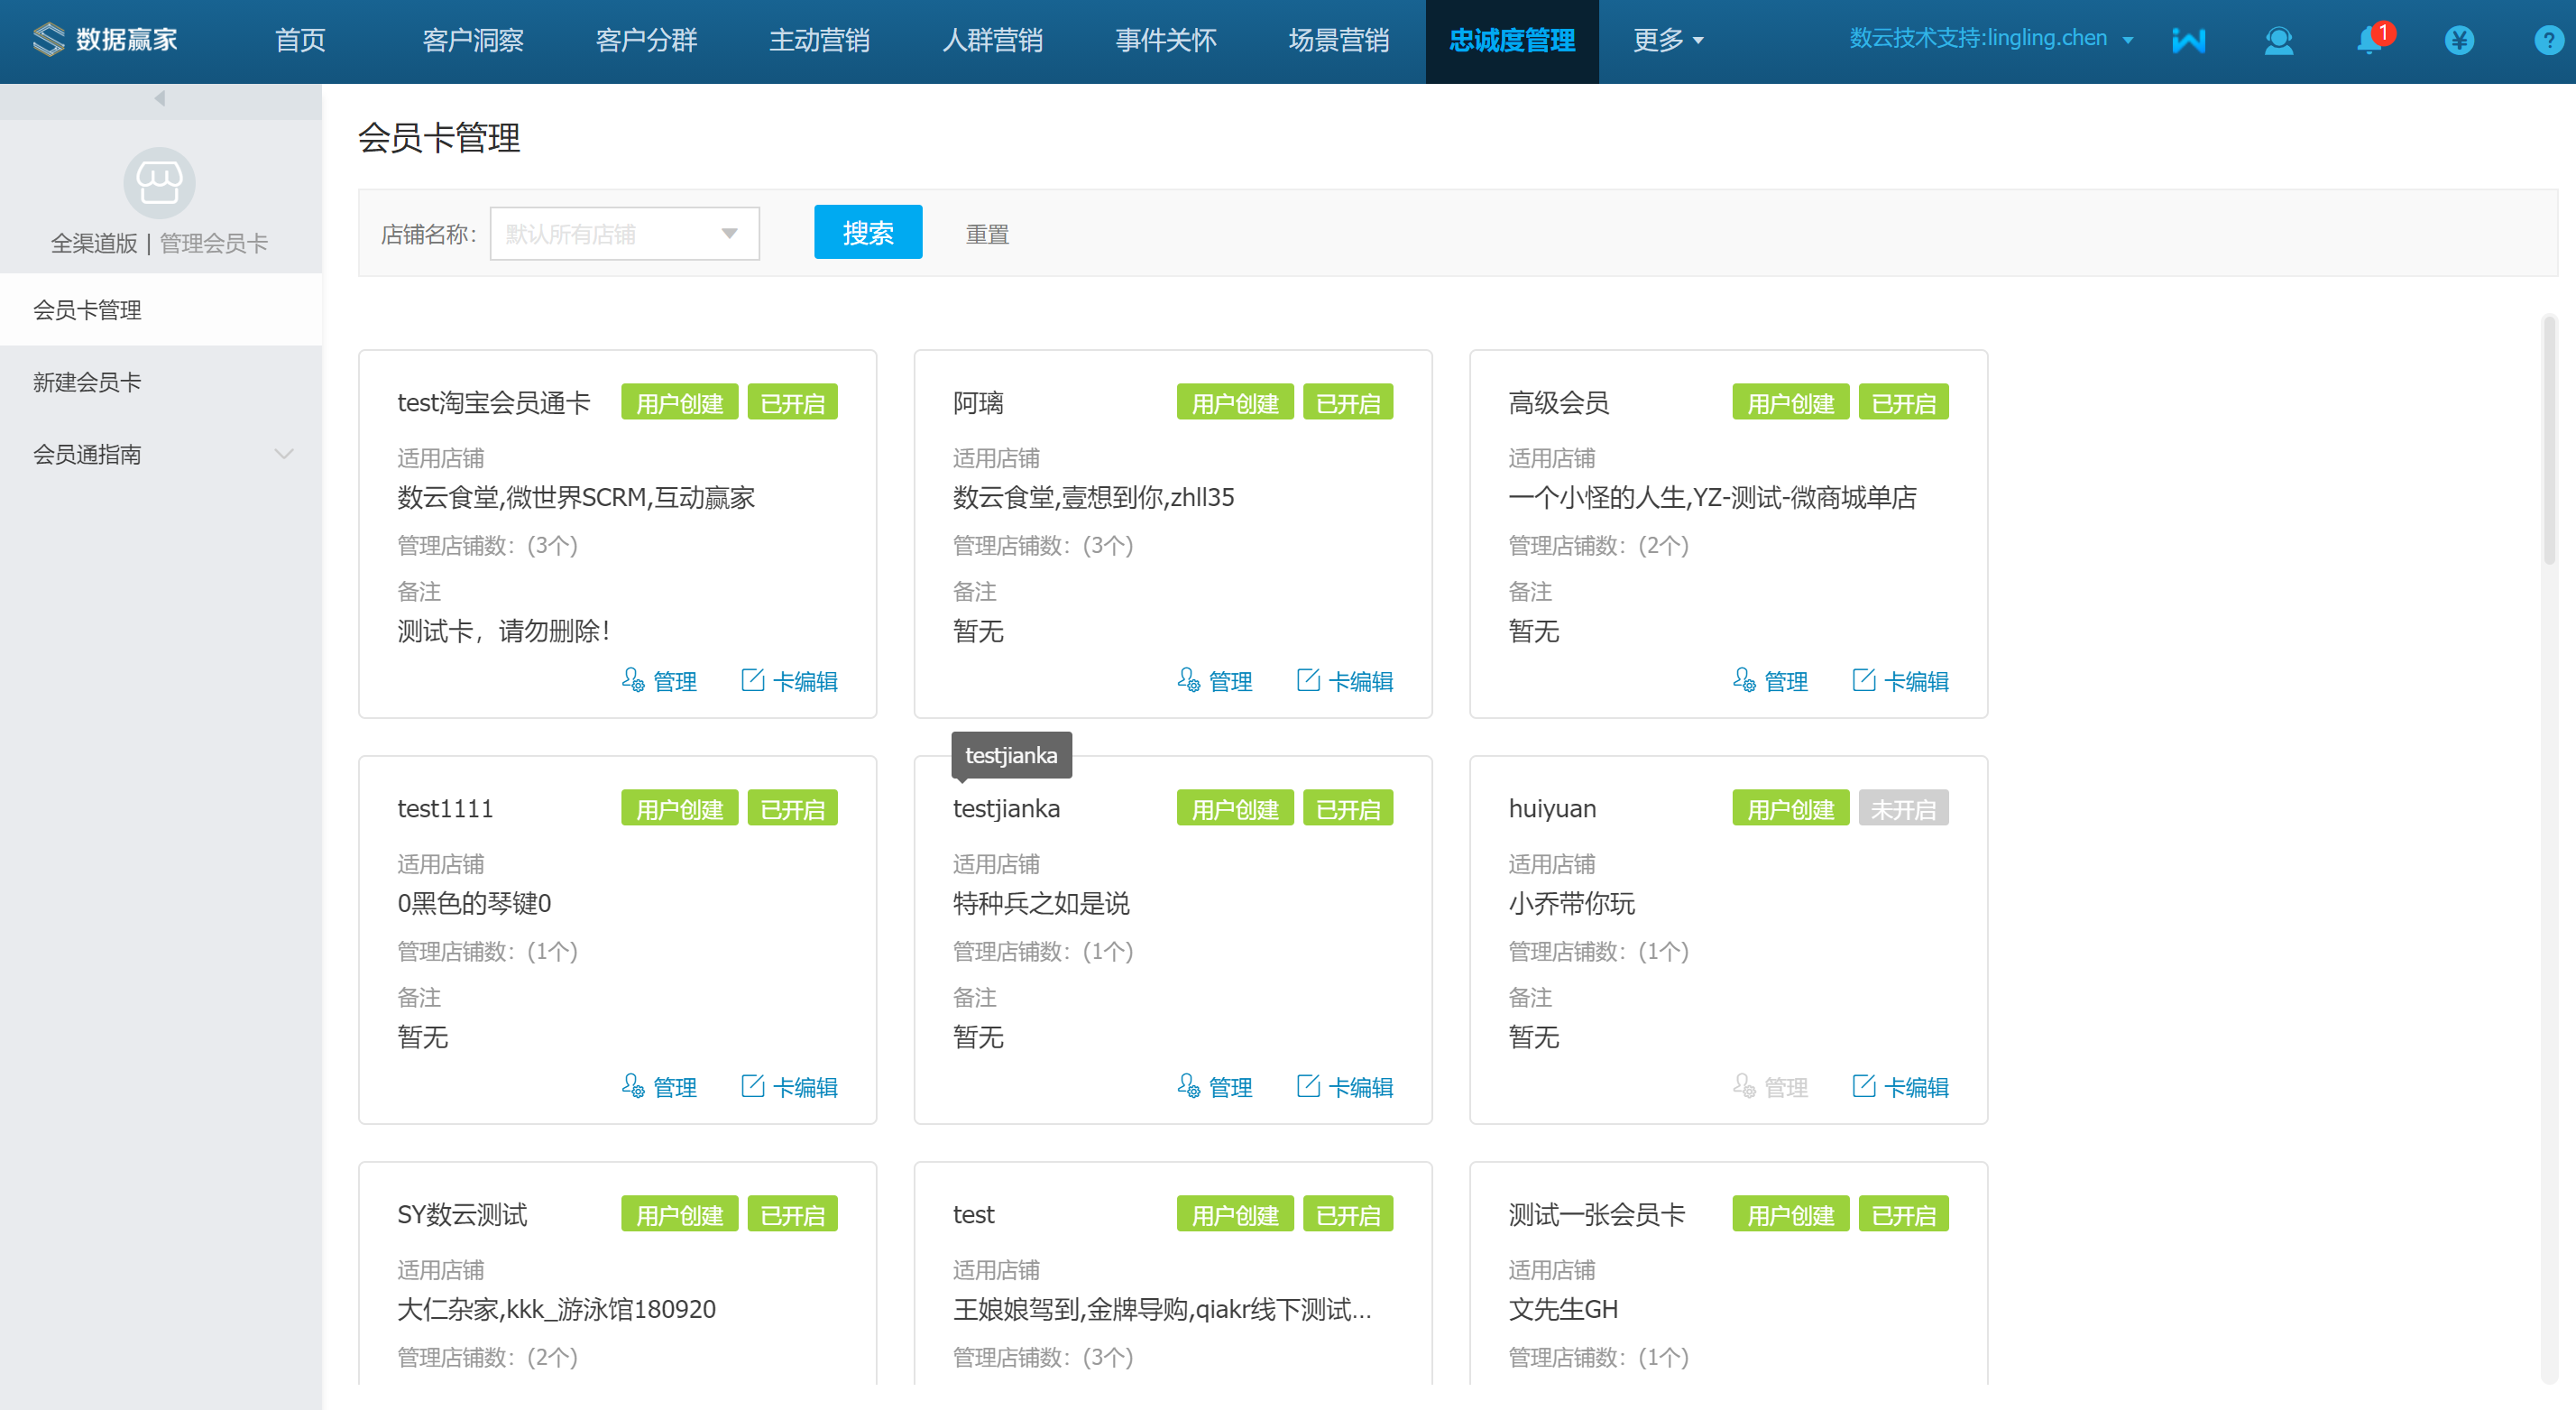
Task: Expand the 会员通指南 sidebar section
Action: click(x=161, y=454)
